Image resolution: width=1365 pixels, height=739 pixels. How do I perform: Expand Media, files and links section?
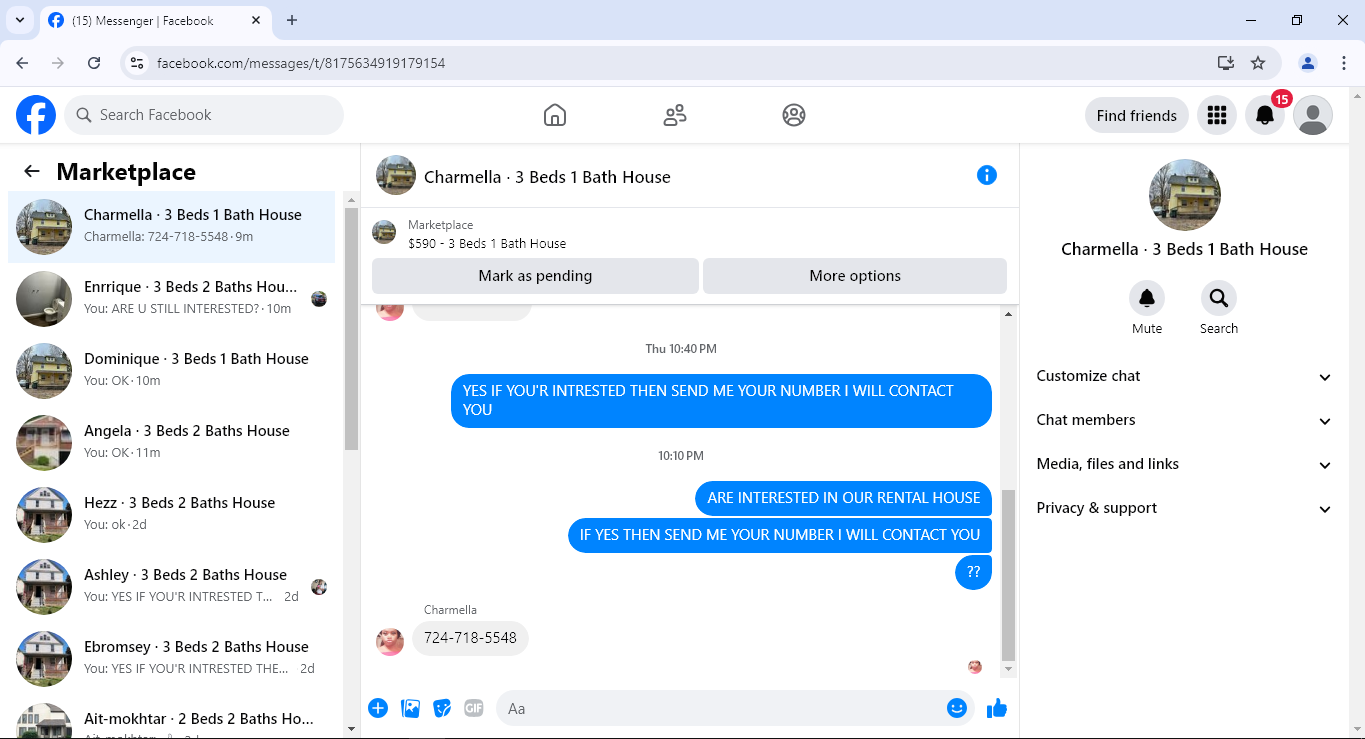[x=1185, y=464]
